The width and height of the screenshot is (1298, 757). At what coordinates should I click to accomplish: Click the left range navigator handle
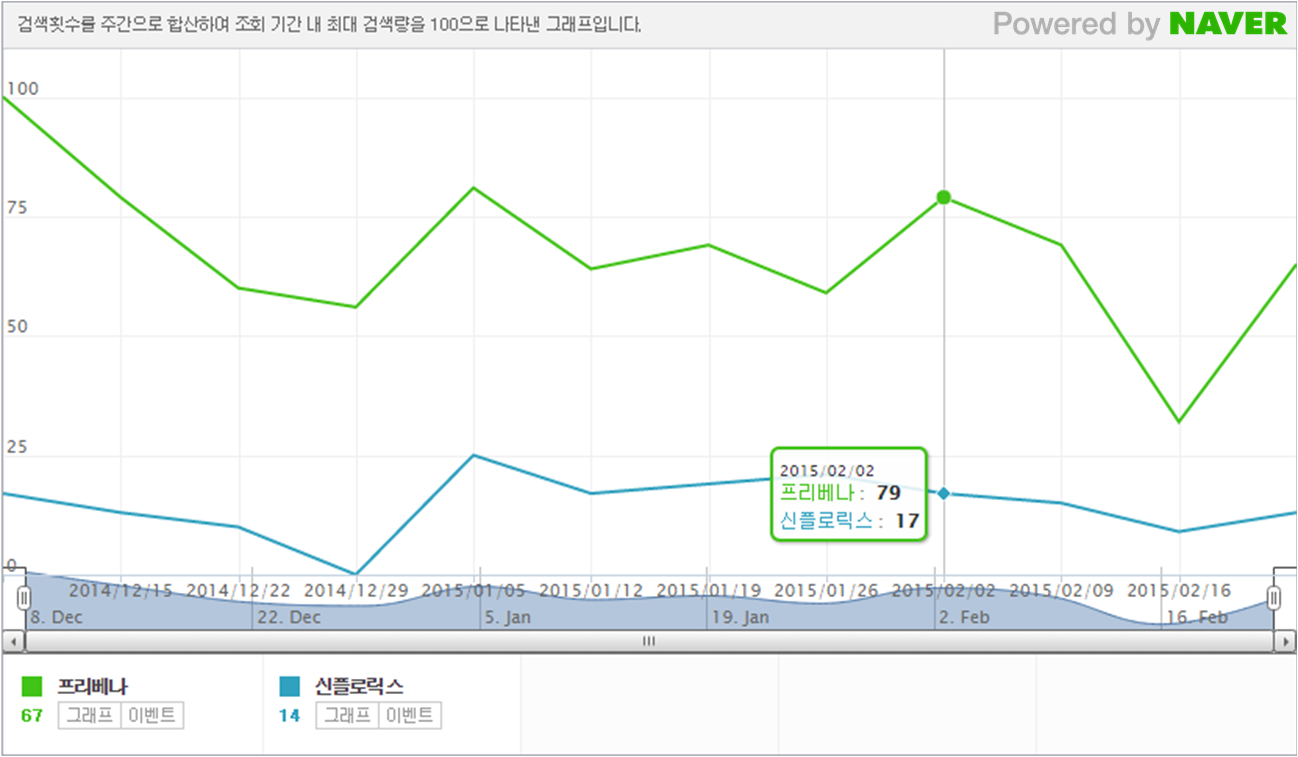(x=24, y=598)
